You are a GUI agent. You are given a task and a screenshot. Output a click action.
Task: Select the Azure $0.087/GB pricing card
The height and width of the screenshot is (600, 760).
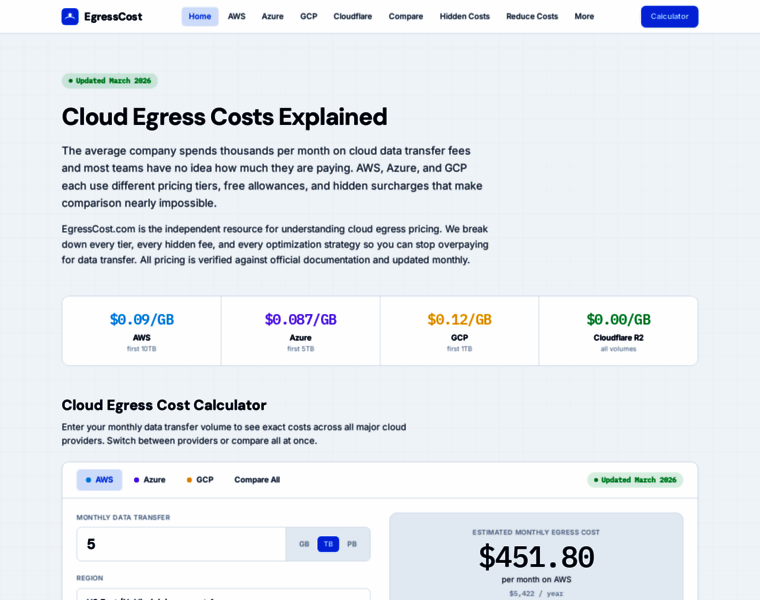coord(301,331)
